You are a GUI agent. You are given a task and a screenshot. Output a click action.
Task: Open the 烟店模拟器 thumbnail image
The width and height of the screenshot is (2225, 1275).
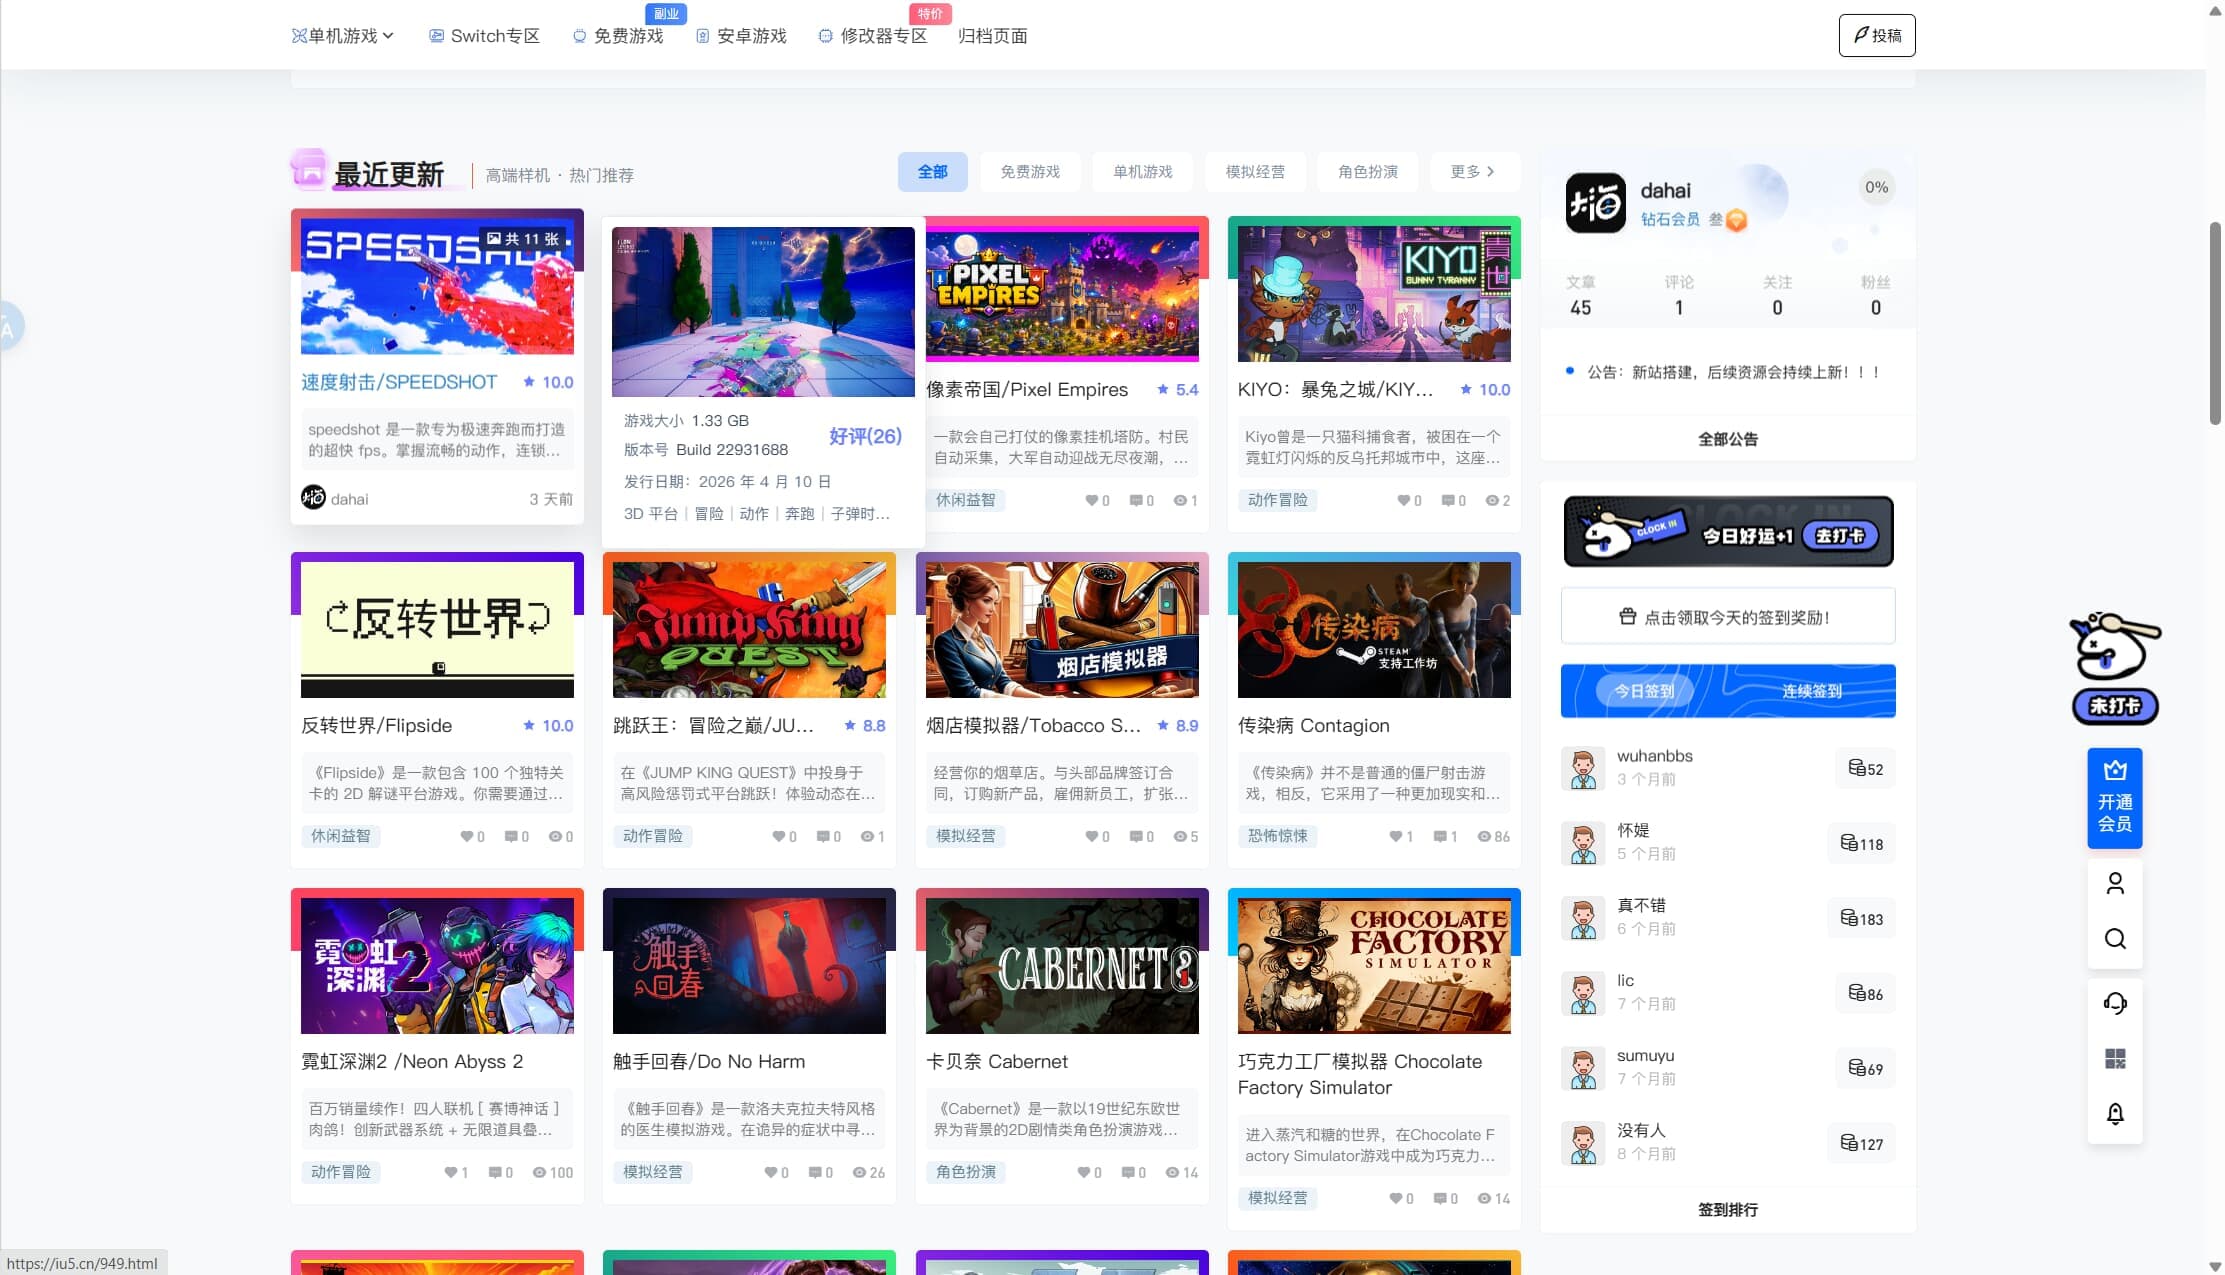click(1062, 630)
